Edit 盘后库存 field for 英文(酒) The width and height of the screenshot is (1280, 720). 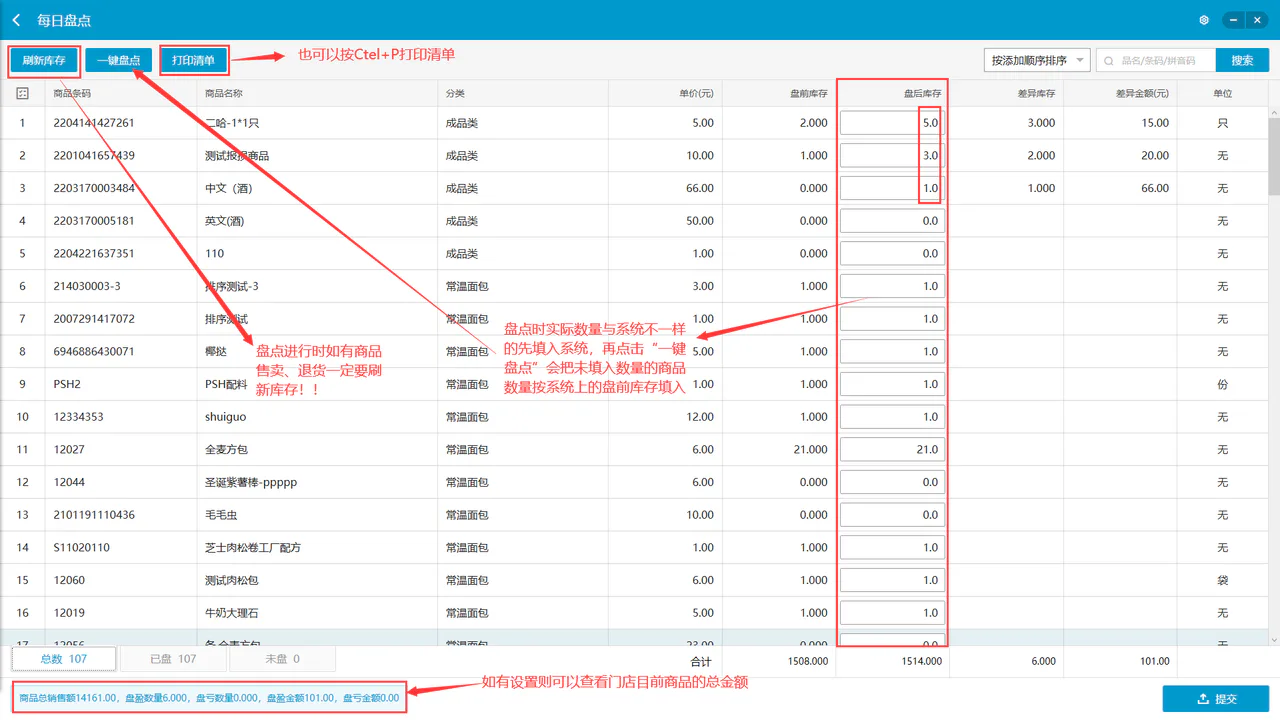click(x=892, y=221)
